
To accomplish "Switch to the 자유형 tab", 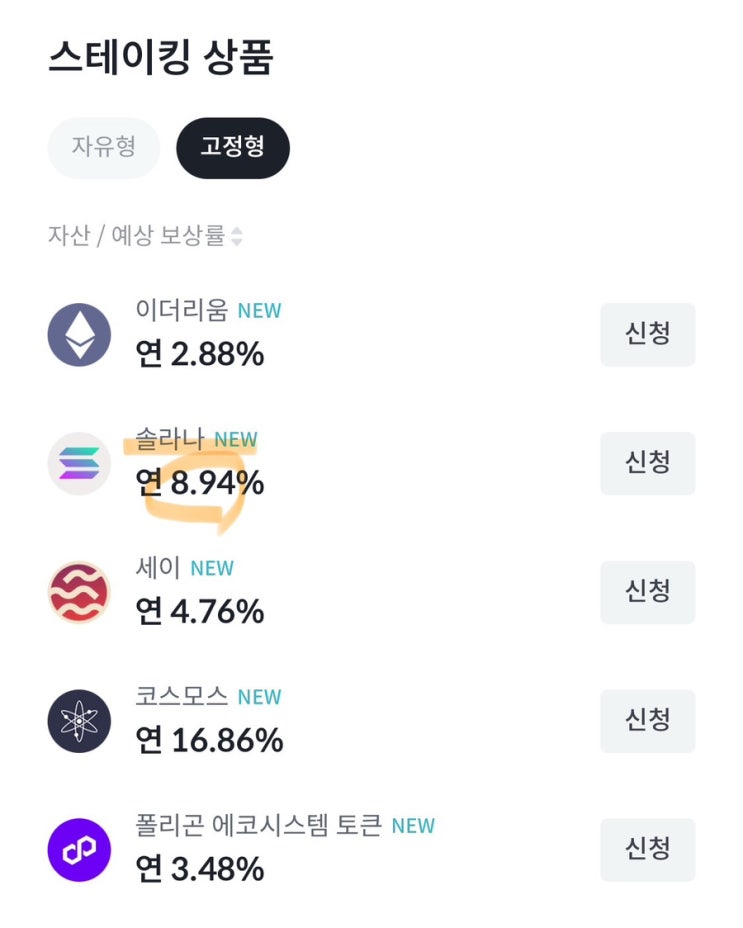I will [103, 147].
